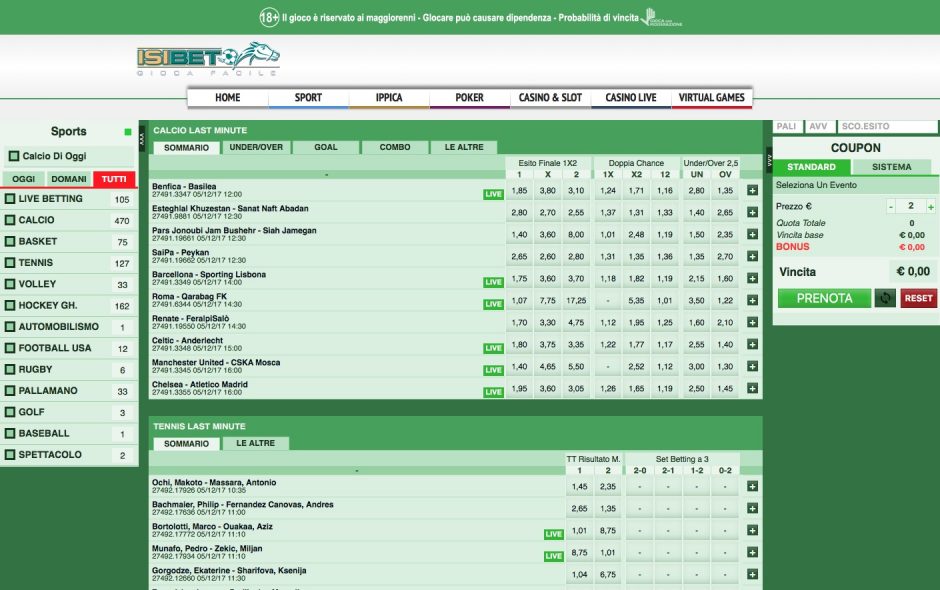Expand plus icon for Bortolotti - Ouakaa
940x590 pixels.
click(752, 530)
